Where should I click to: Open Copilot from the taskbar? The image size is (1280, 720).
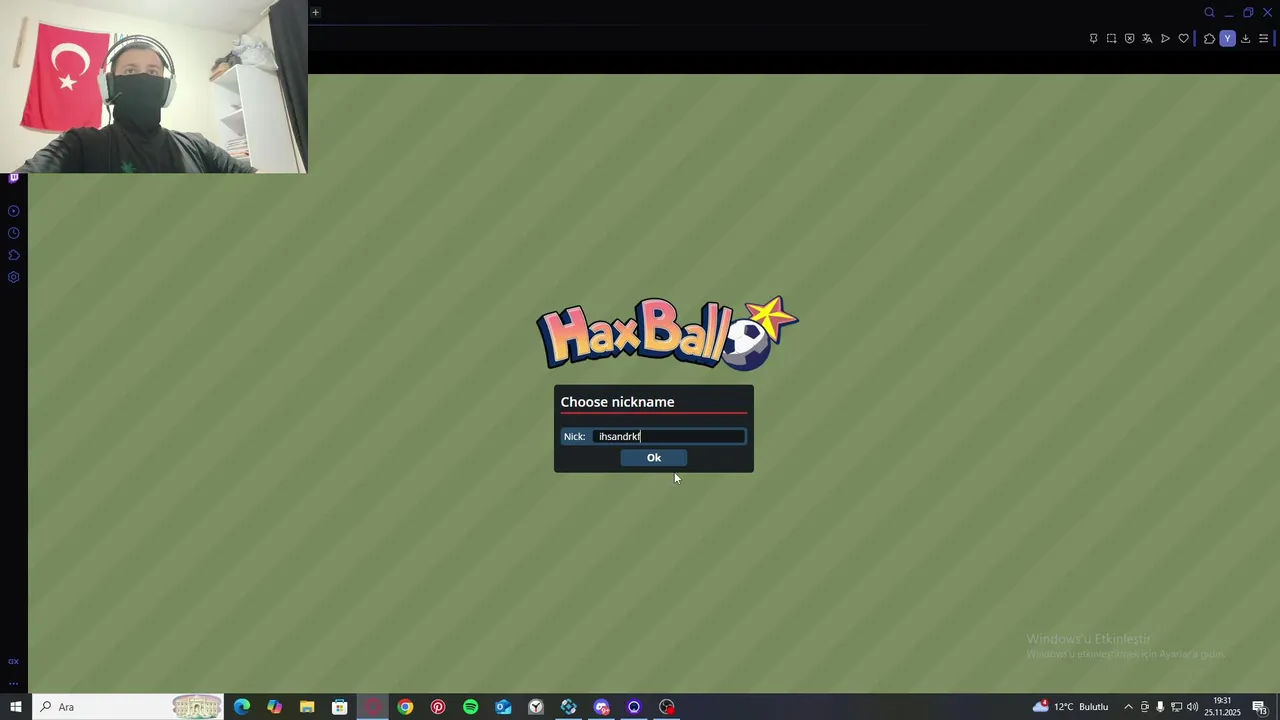tap(274, 707)
